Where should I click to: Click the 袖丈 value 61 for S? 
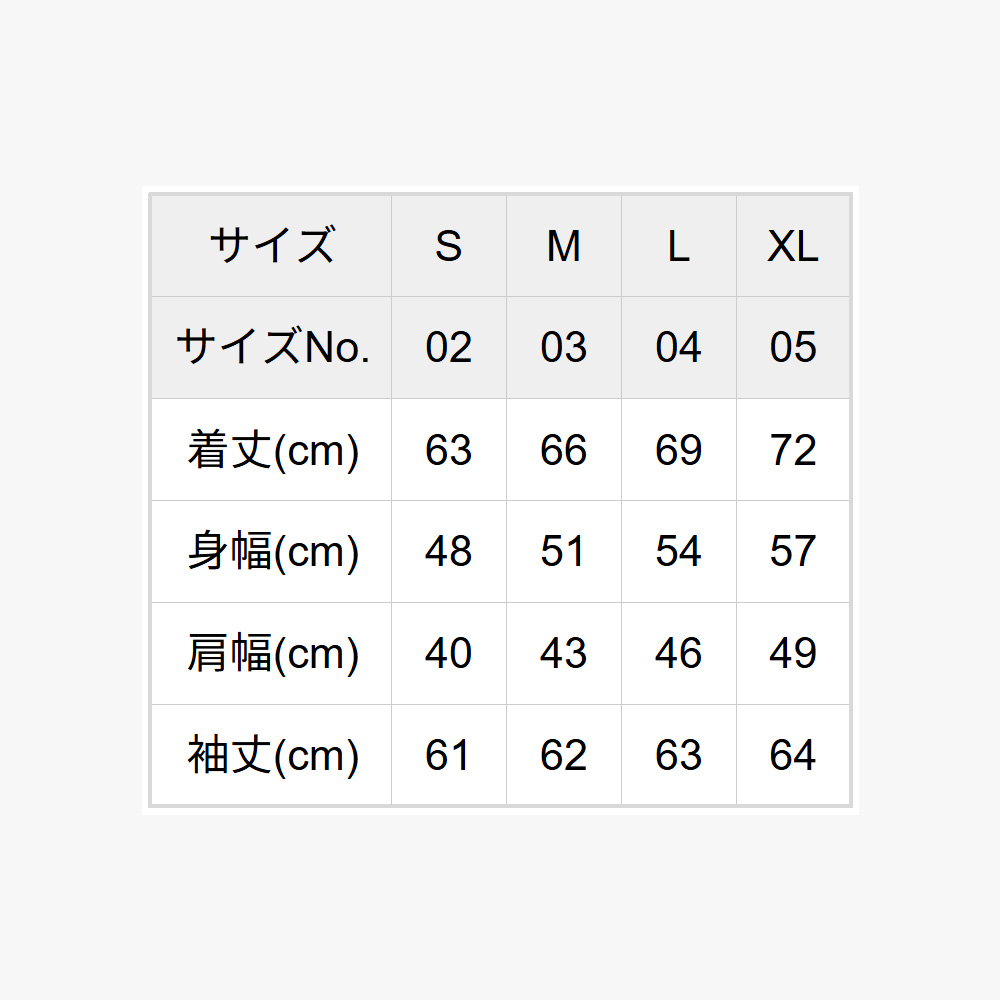click(449, 754)
